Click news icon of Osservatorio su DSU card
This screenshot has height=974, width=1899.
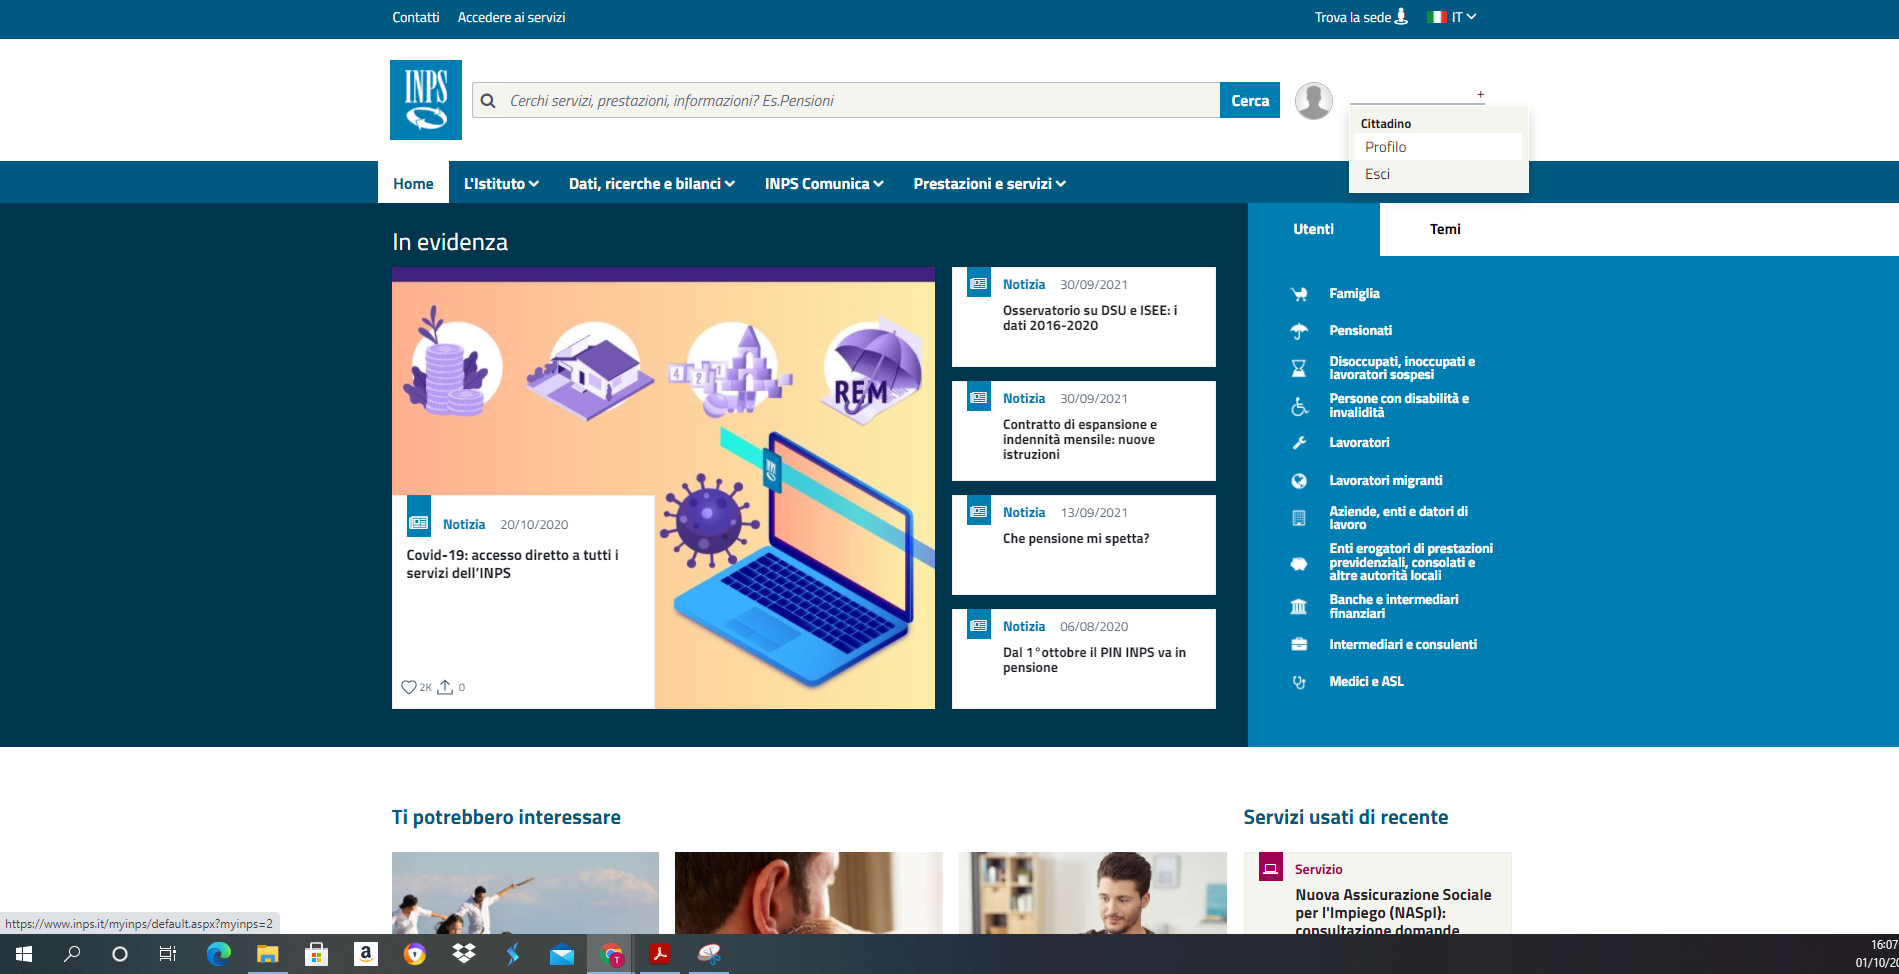tap(979, 284)
